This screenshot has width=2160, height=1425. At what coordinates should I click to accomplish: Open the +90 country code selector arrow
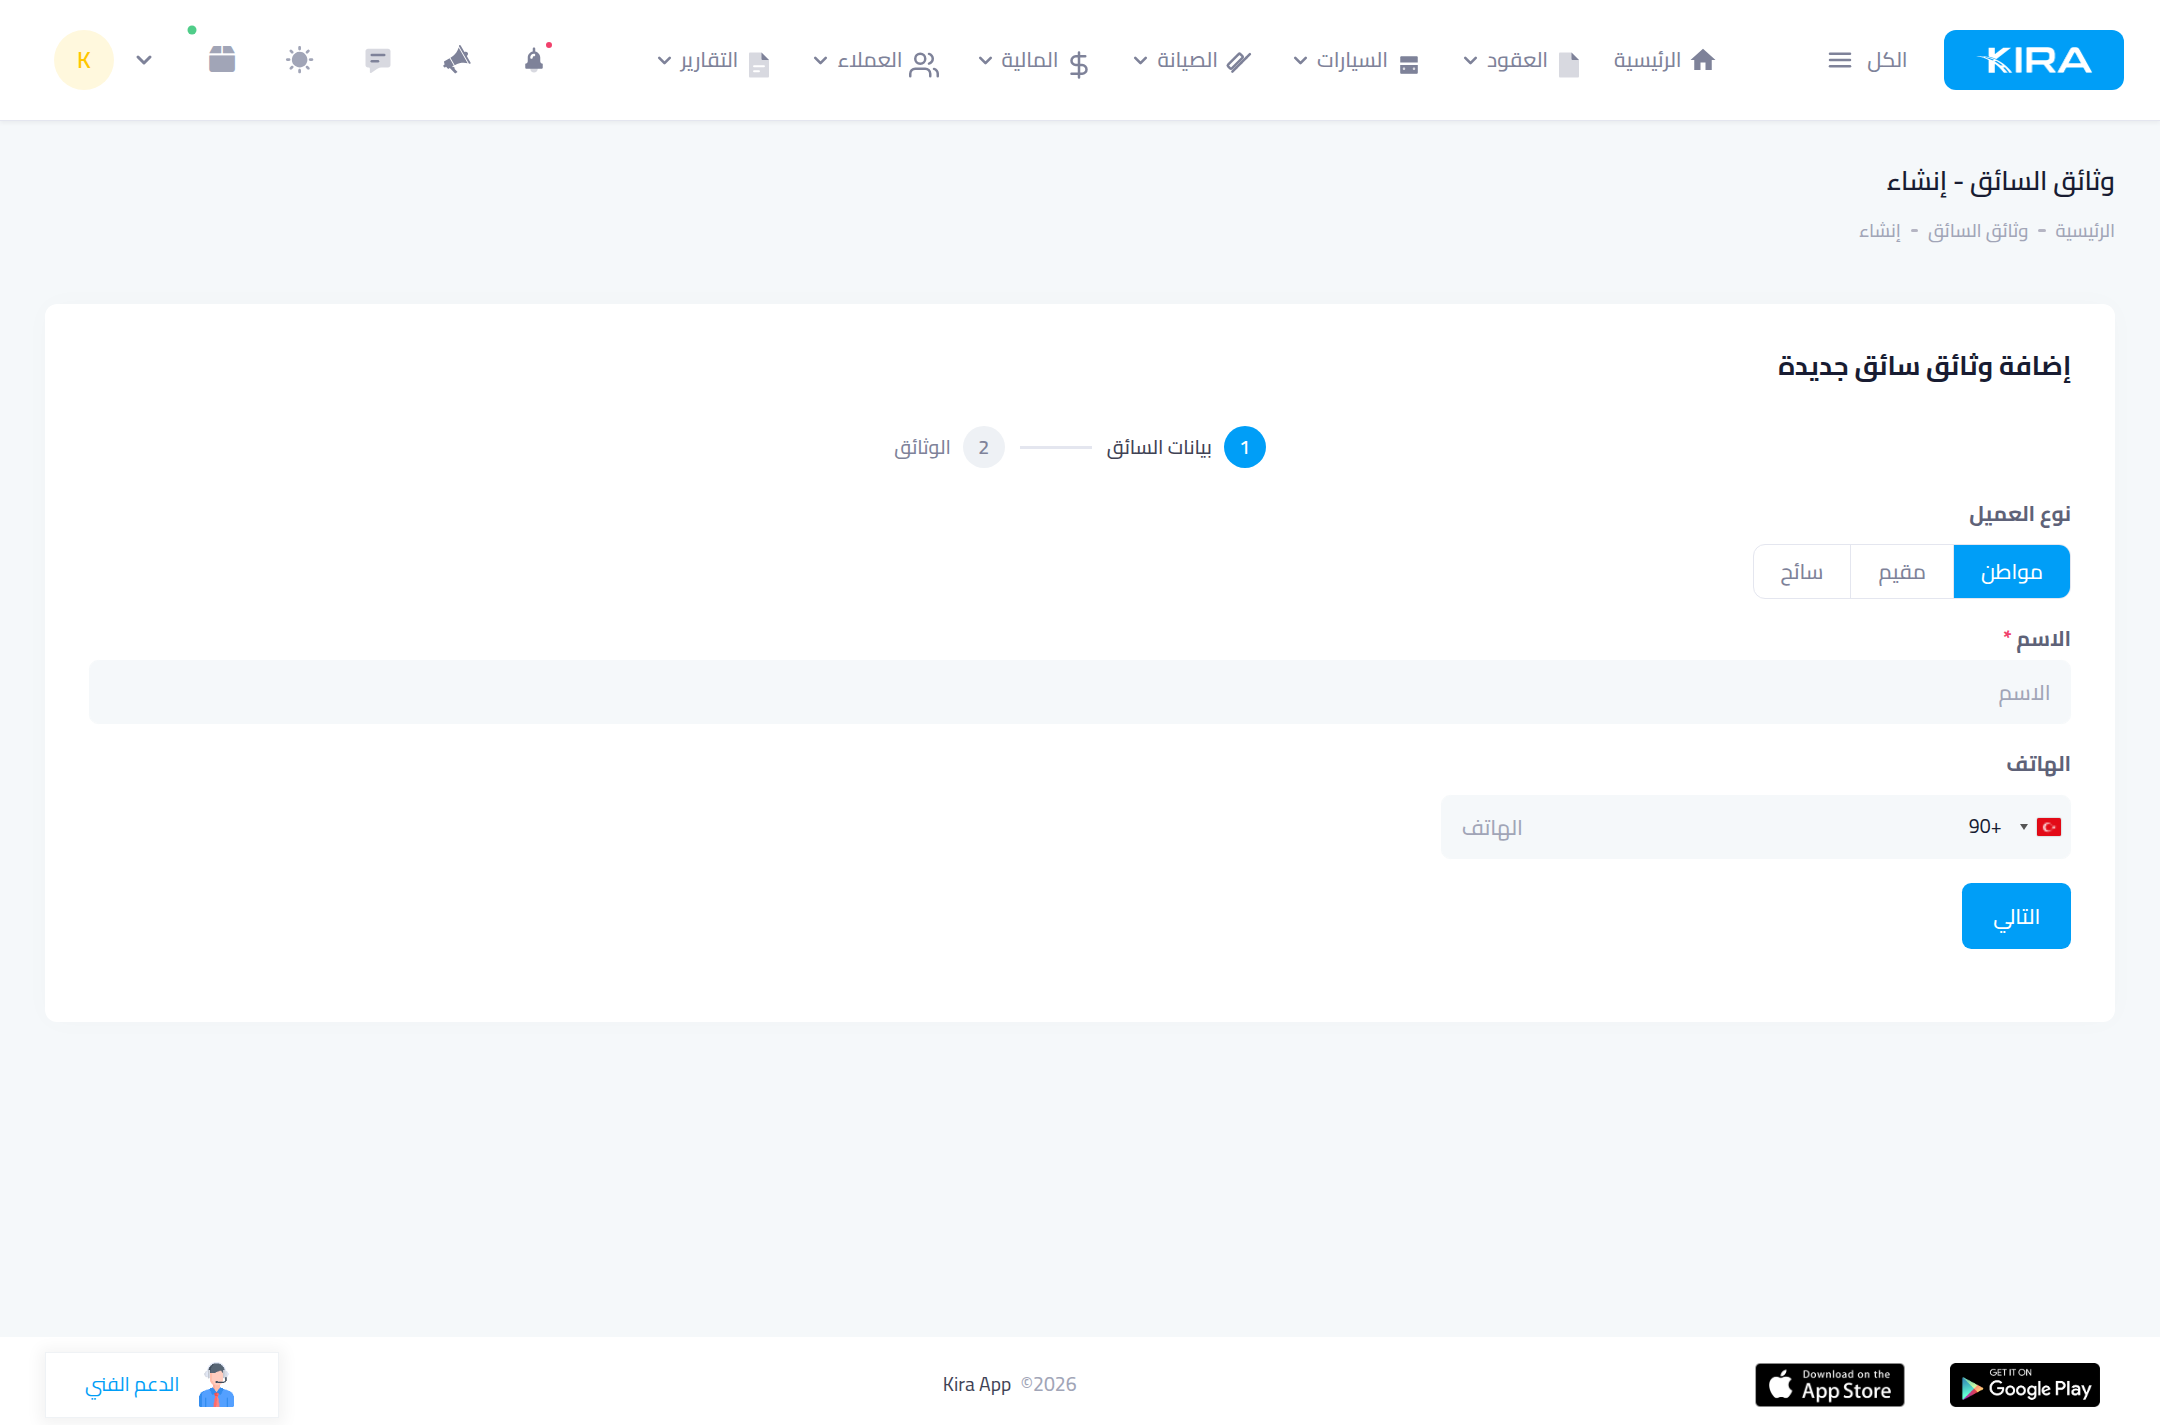[x=2023, y=827]
